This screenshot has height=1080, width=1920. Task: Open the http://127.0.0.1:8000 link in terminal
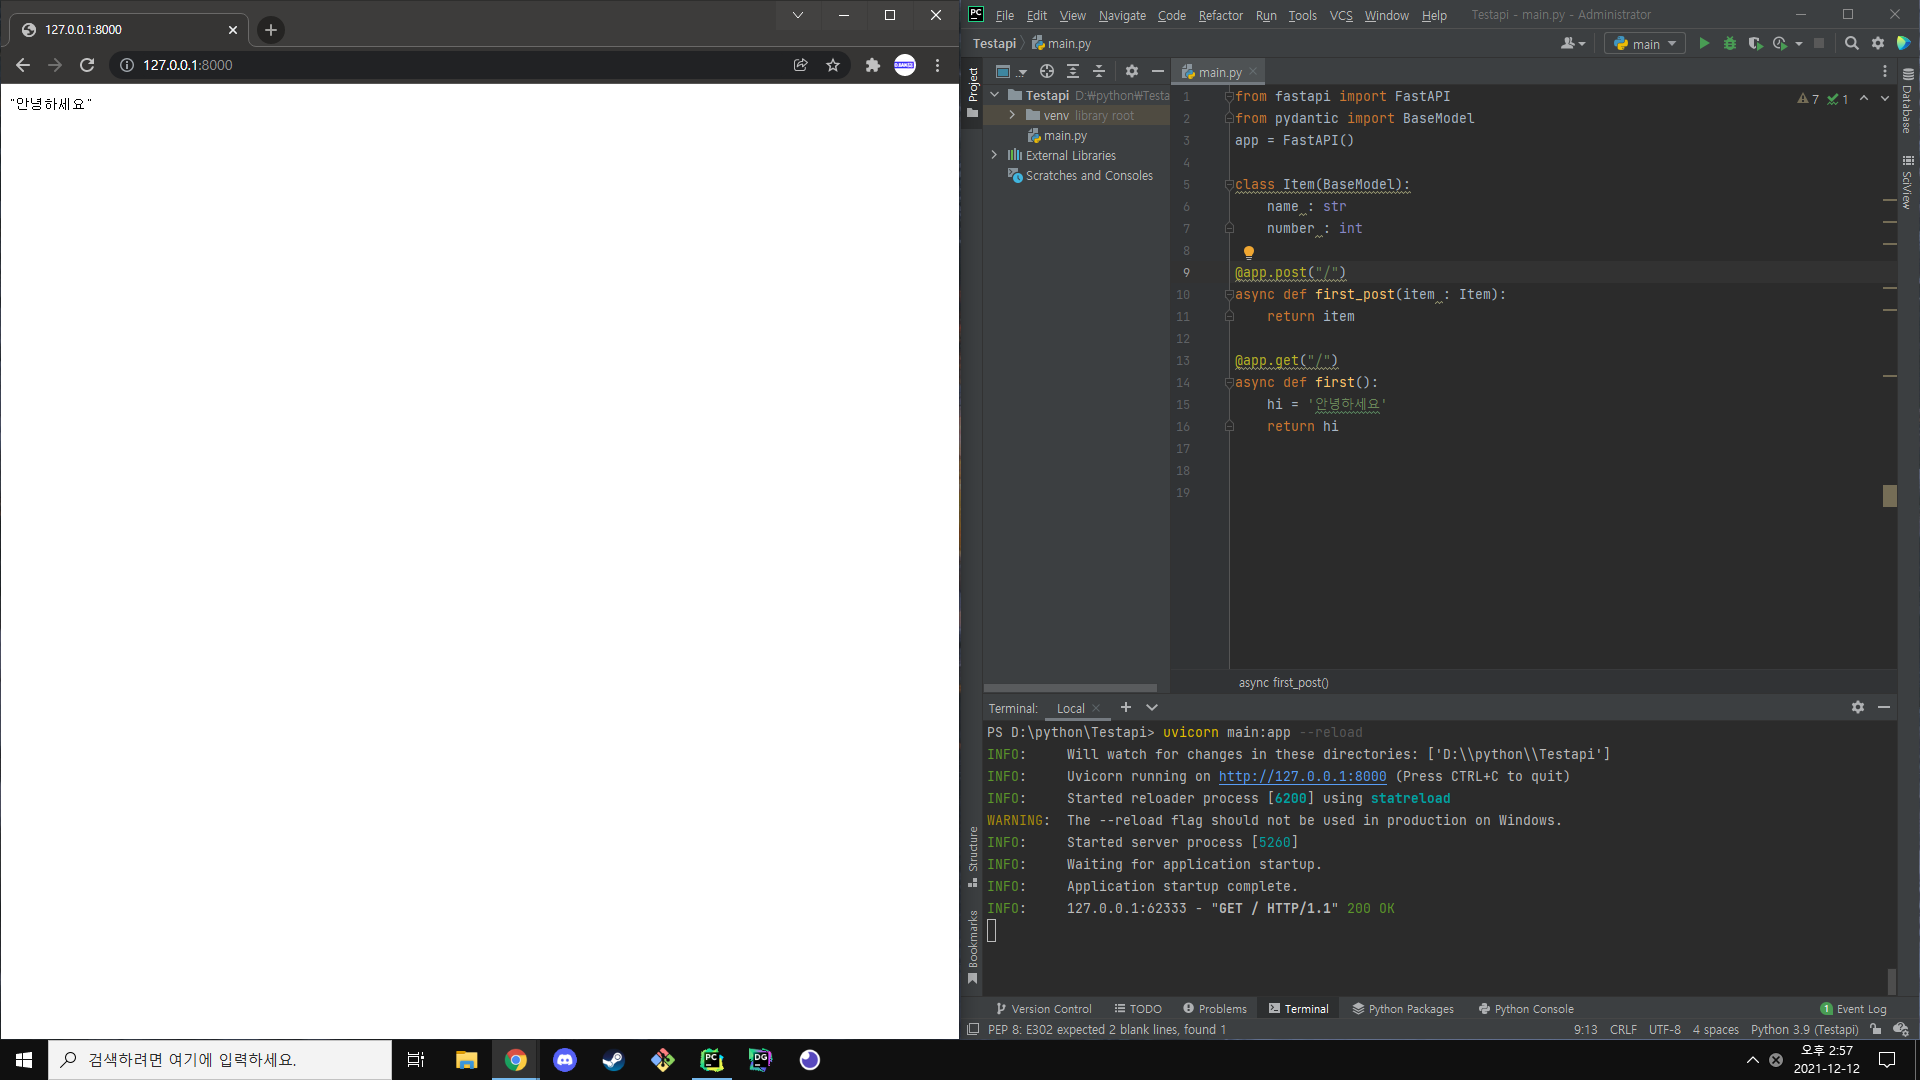(x=1302, y=777)
